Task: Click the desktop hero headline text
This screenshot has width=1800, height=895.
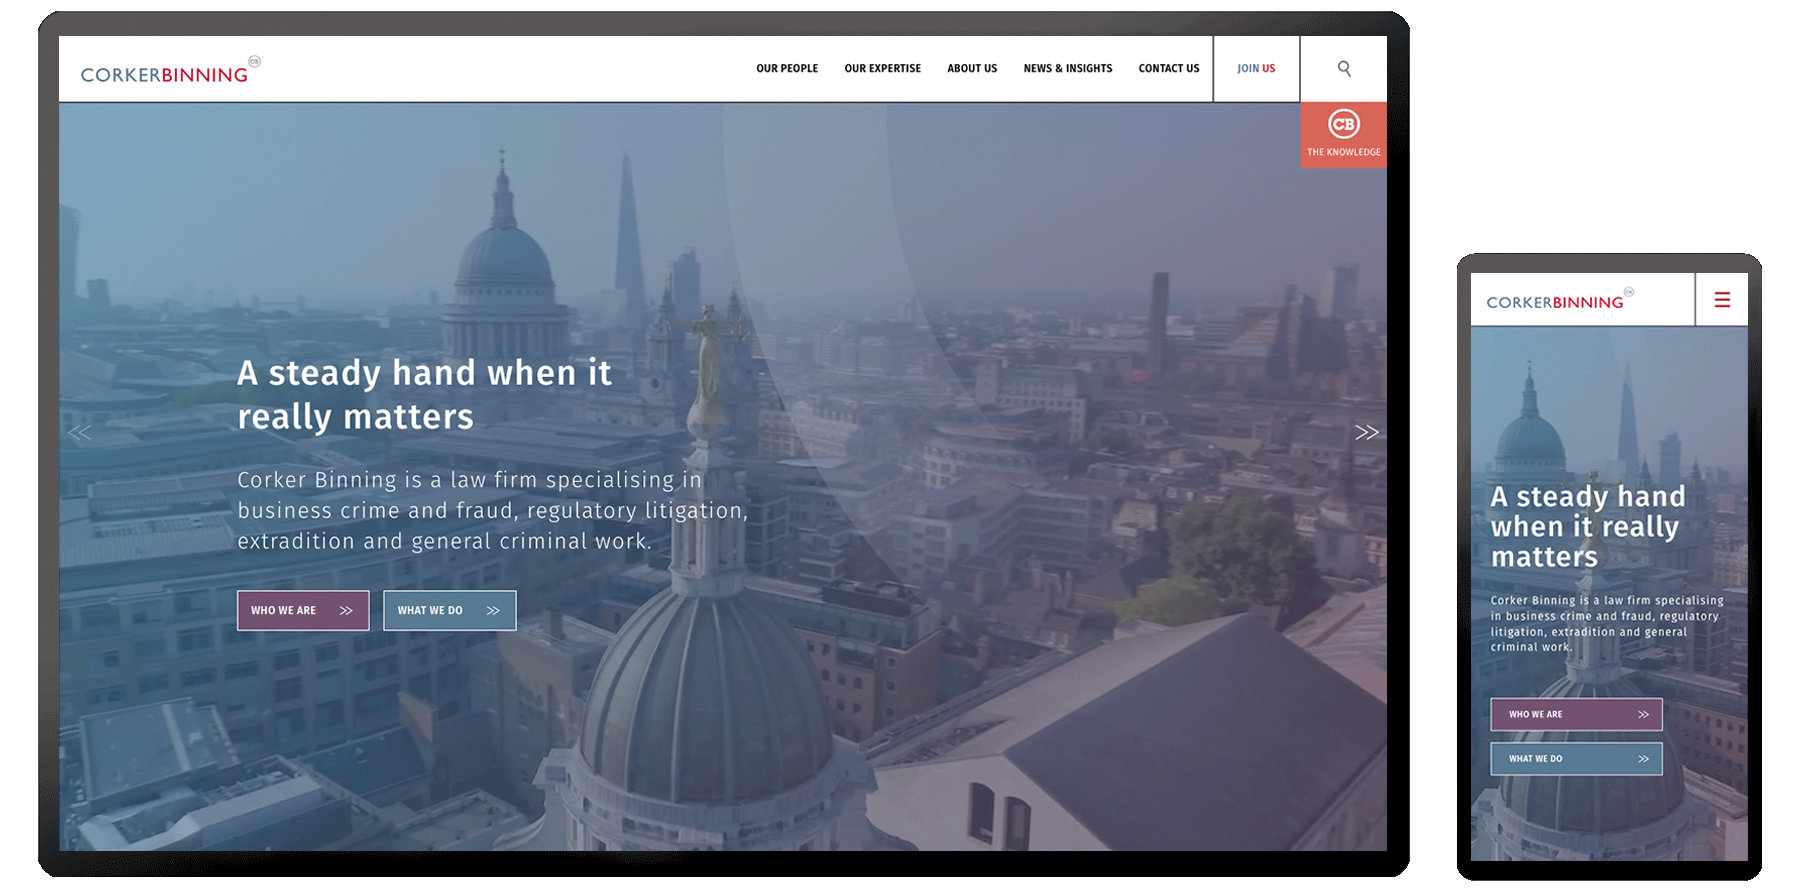Action: tap(424, 394)
